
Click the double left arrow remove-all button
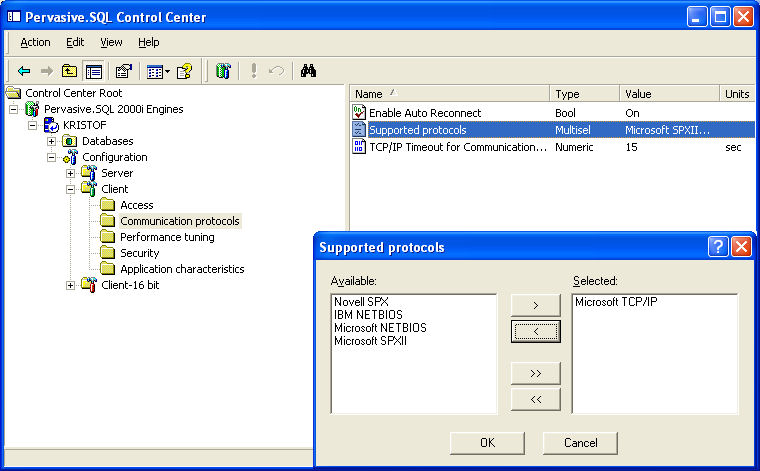pyautogui.click(x=536, y=399)
